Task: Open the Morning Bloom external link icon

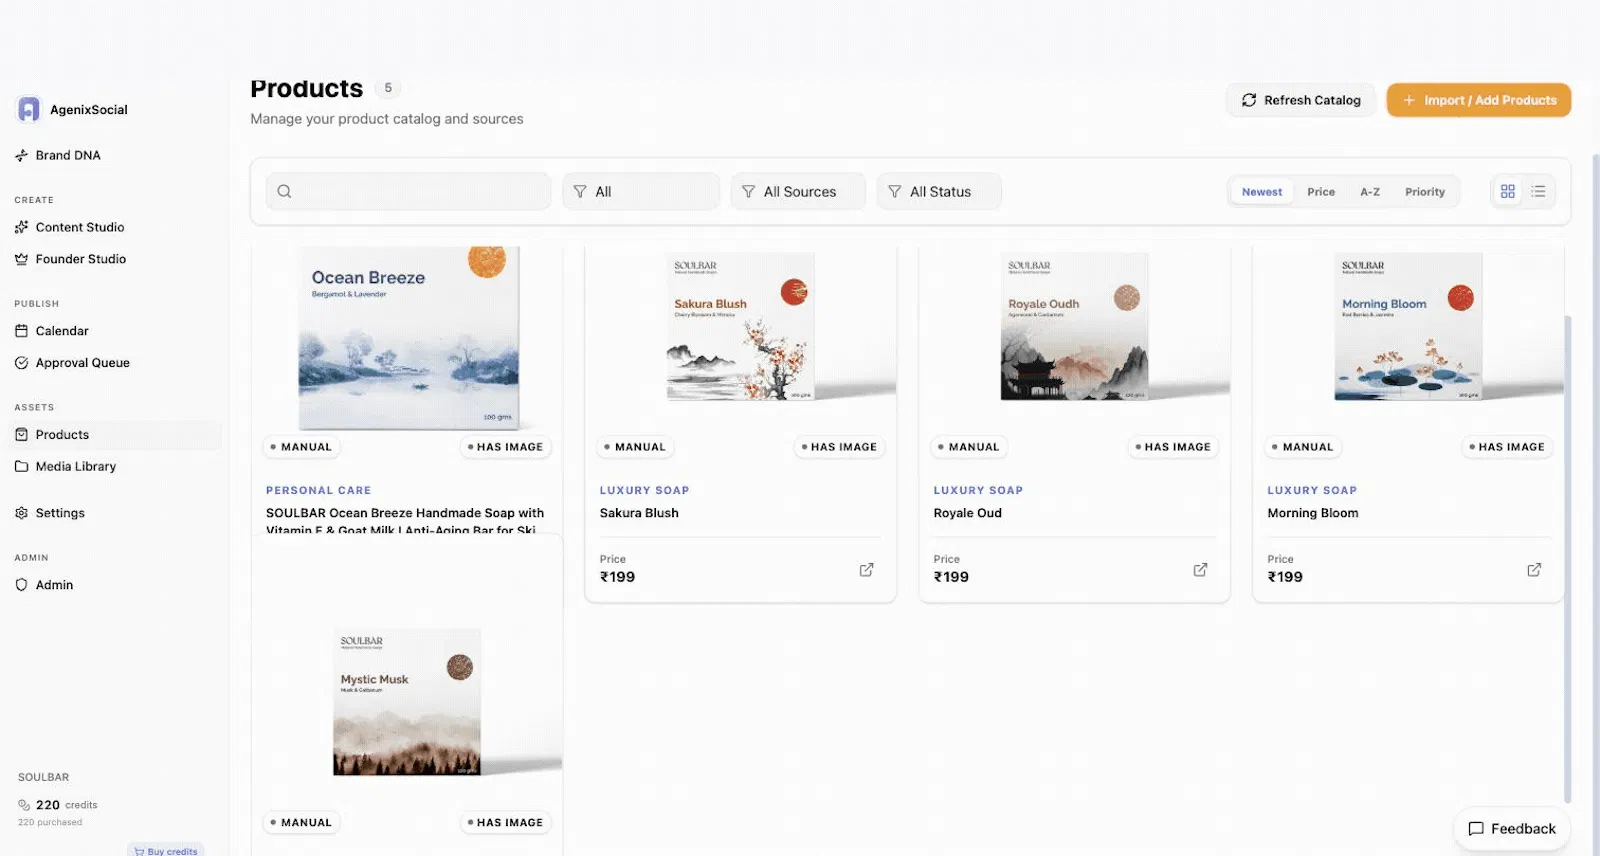Action: coord(1534,570)
